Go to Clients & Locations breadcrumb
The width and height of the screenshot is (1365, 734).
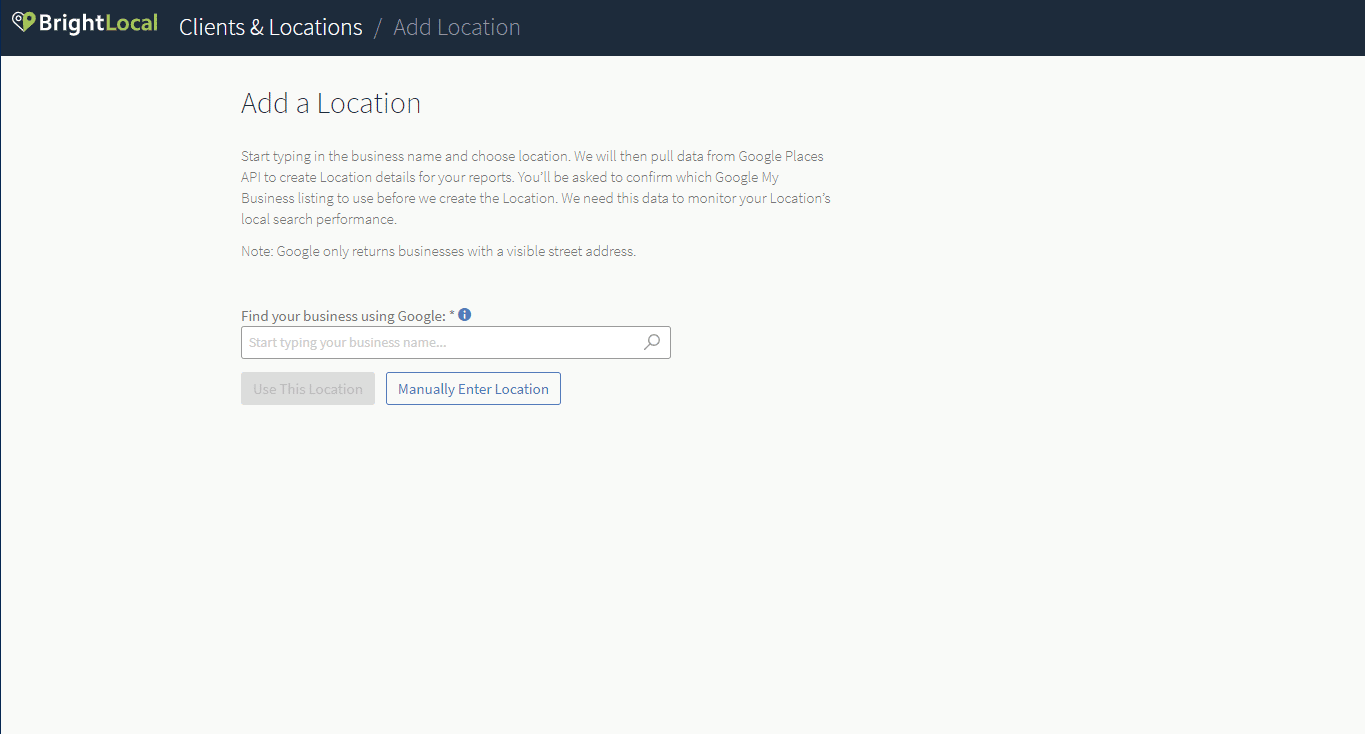pyautogui.click(x=270, y=27)
